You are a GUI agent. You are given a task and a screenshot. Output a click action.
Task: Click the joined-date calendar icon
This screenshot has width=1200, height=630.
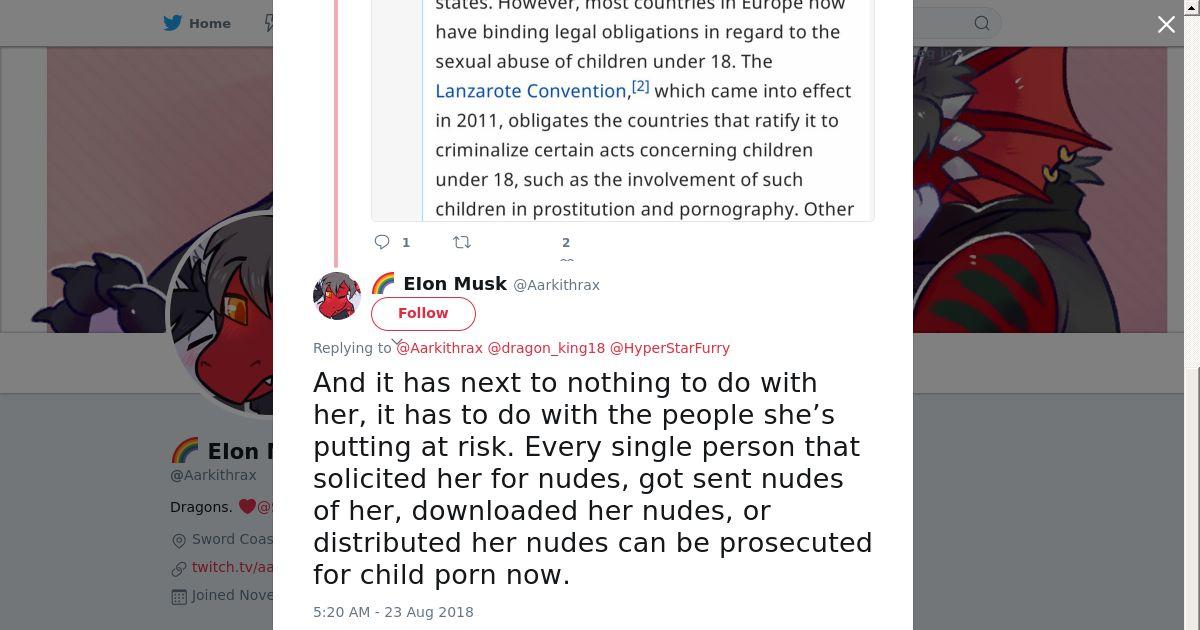pos(179,596)
